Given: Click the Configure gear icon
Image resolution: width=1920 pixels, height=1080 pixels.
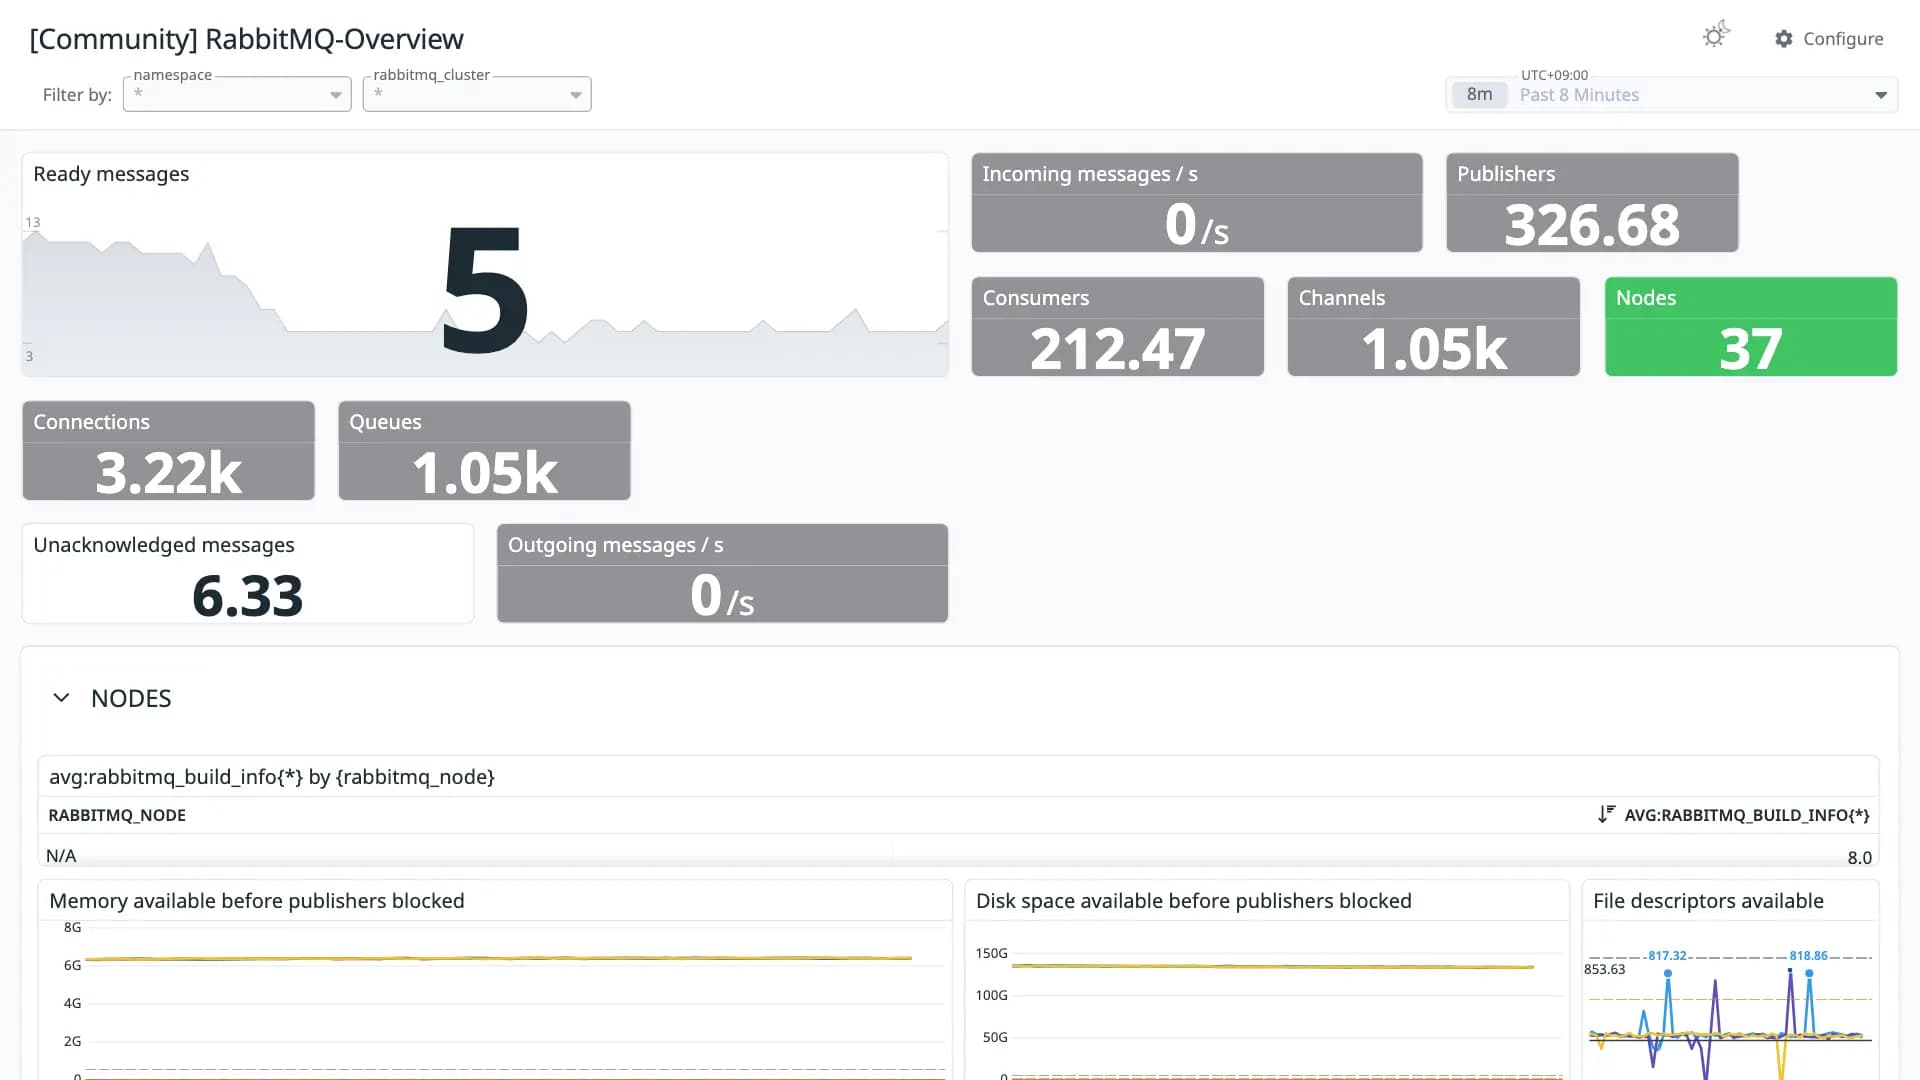Looking at the screenshot, I should (1784, 39).
